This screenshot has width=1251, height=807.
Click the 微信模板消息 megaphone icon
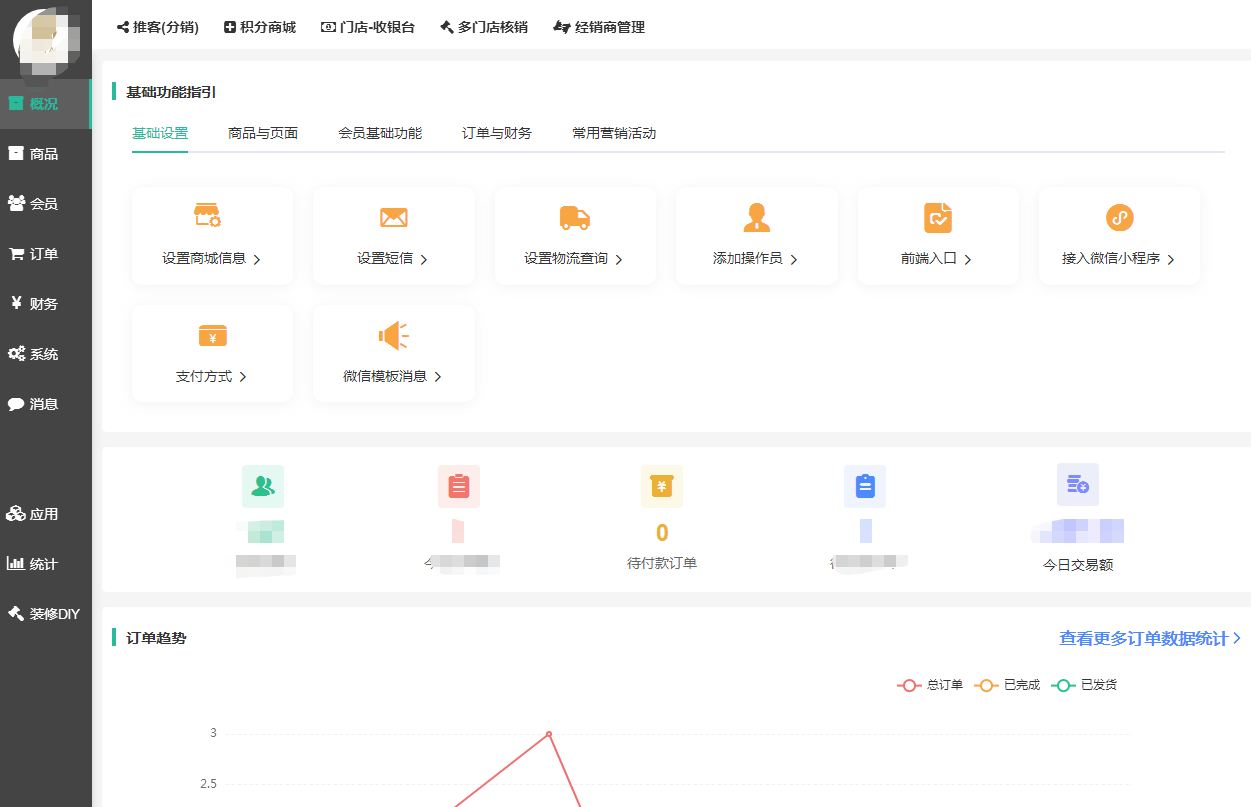click(x=394, y=336)
